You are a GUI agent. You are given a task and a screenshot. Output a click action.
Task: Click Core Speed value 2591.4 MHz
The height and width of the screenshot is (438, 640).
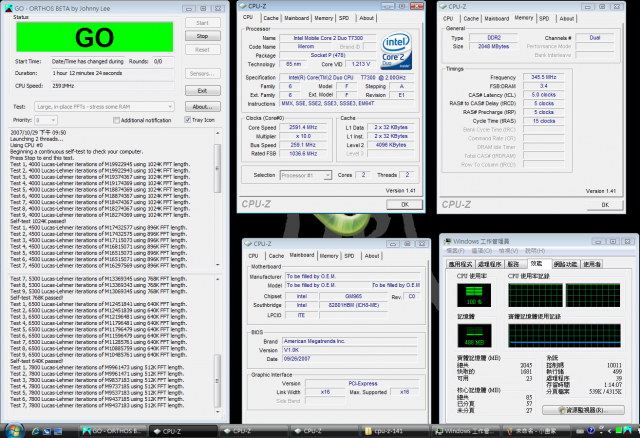303,127
